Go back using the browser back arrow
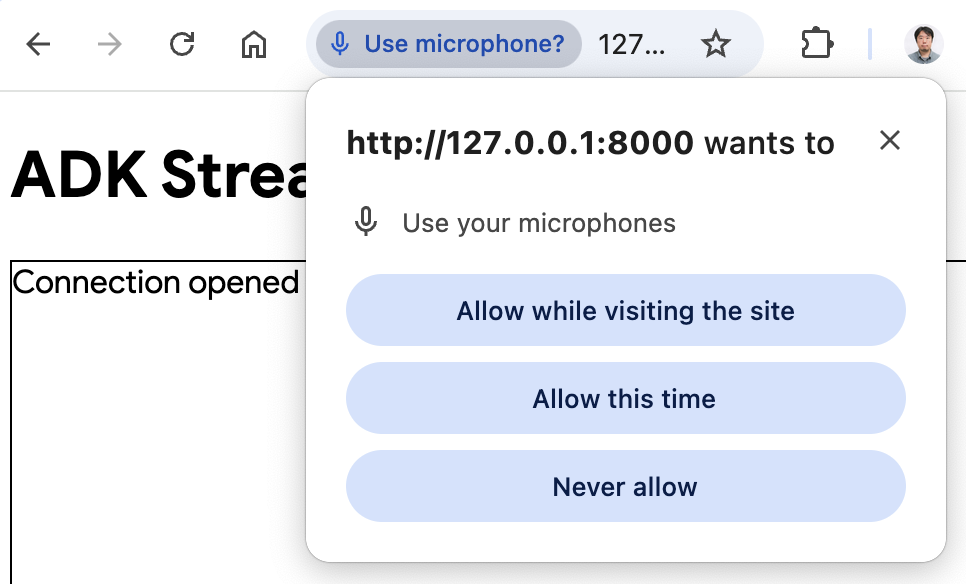This screenshot has width=966, height=584. [38, 44]
